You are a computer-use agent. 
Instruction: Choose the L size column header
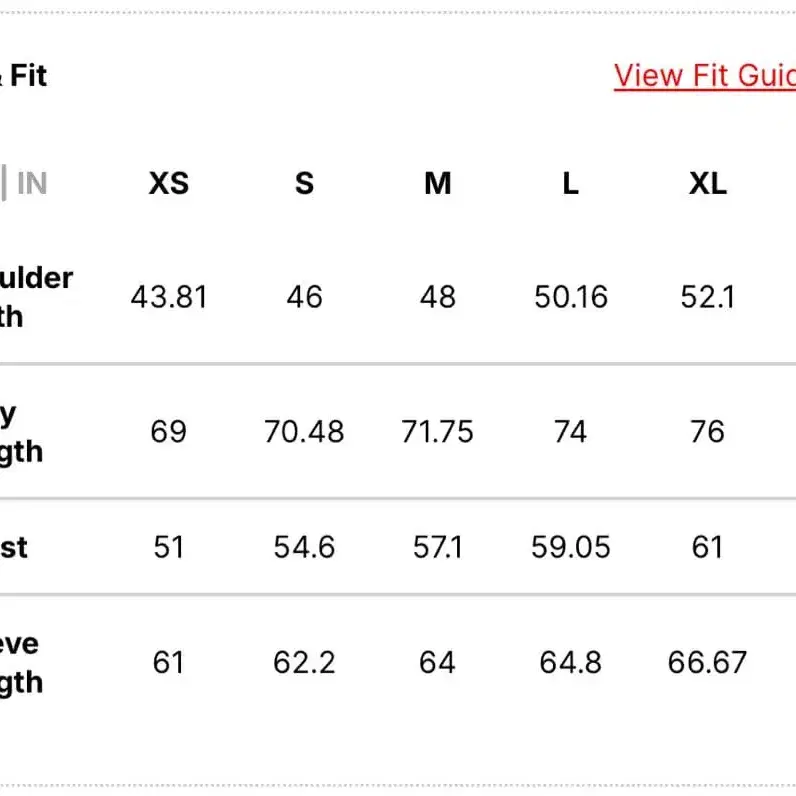[570, 183]
